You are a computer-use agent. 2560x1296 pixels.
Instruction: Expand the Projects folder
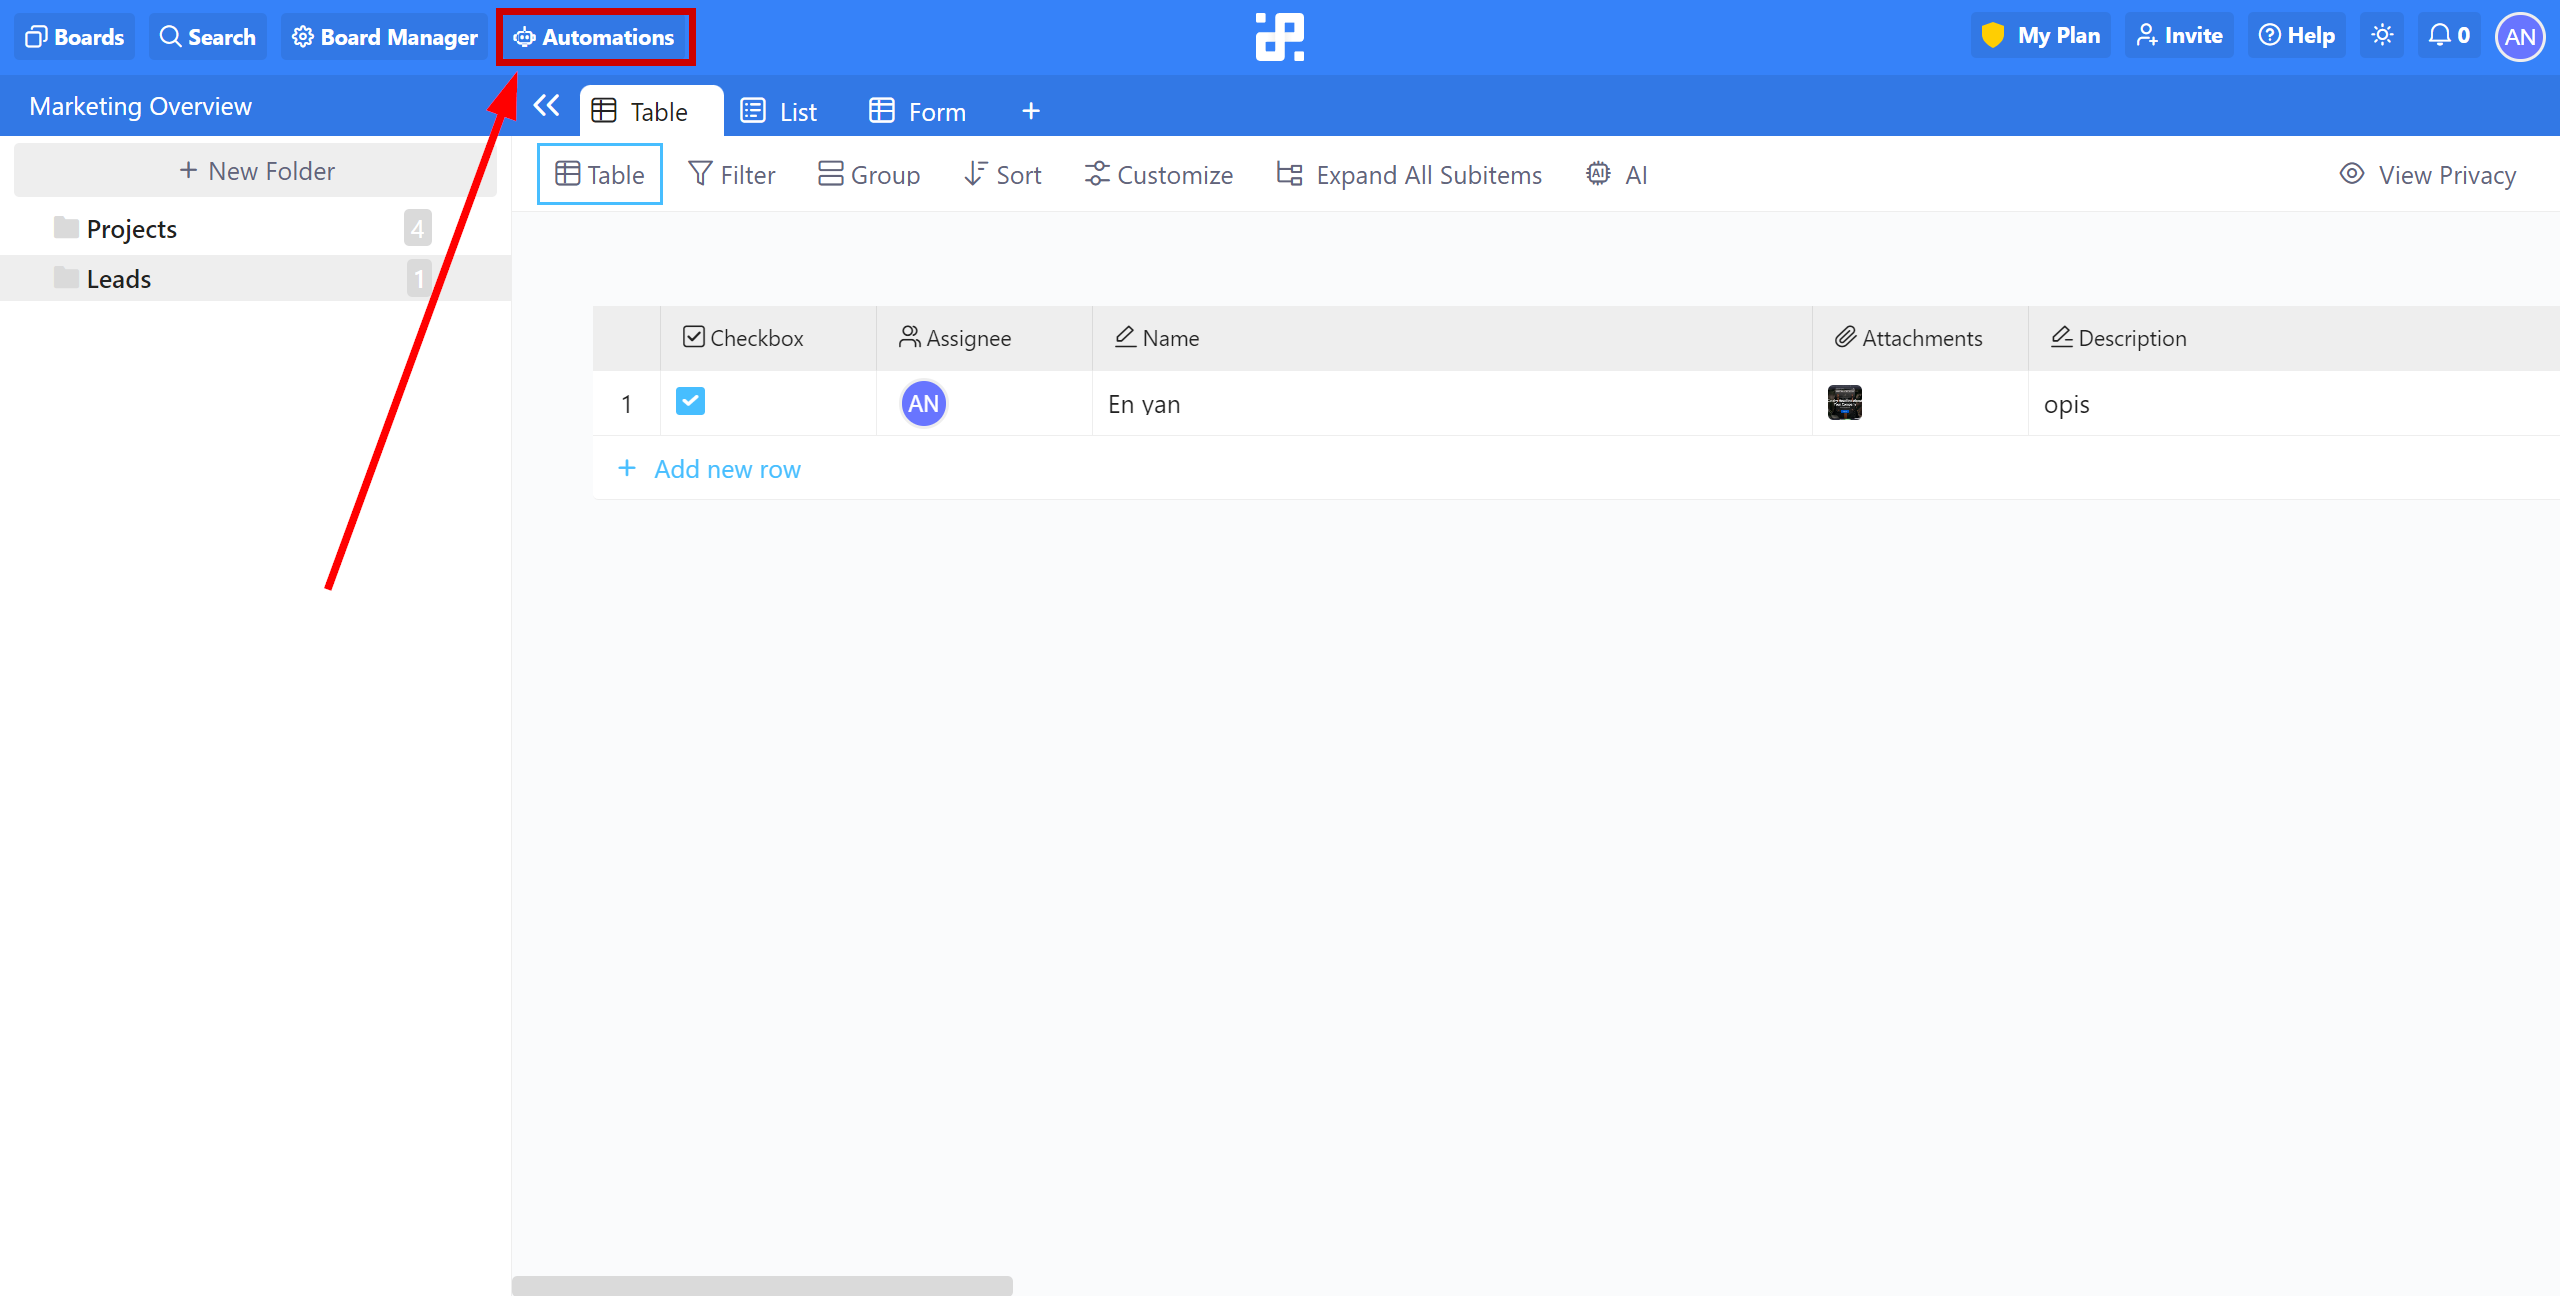132,230
